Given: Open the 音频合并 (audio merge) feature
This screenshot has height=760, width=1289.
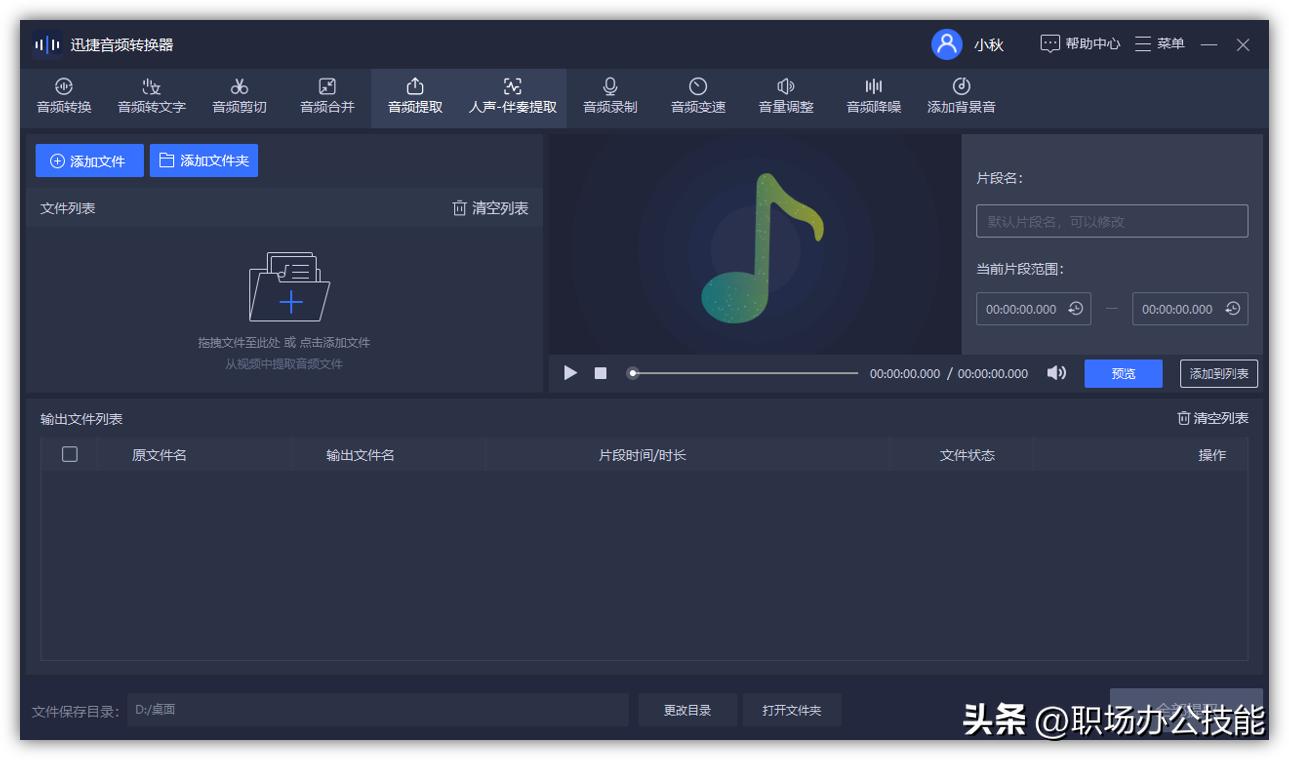Looking at the screenshot, I should (x=325, y=96).
